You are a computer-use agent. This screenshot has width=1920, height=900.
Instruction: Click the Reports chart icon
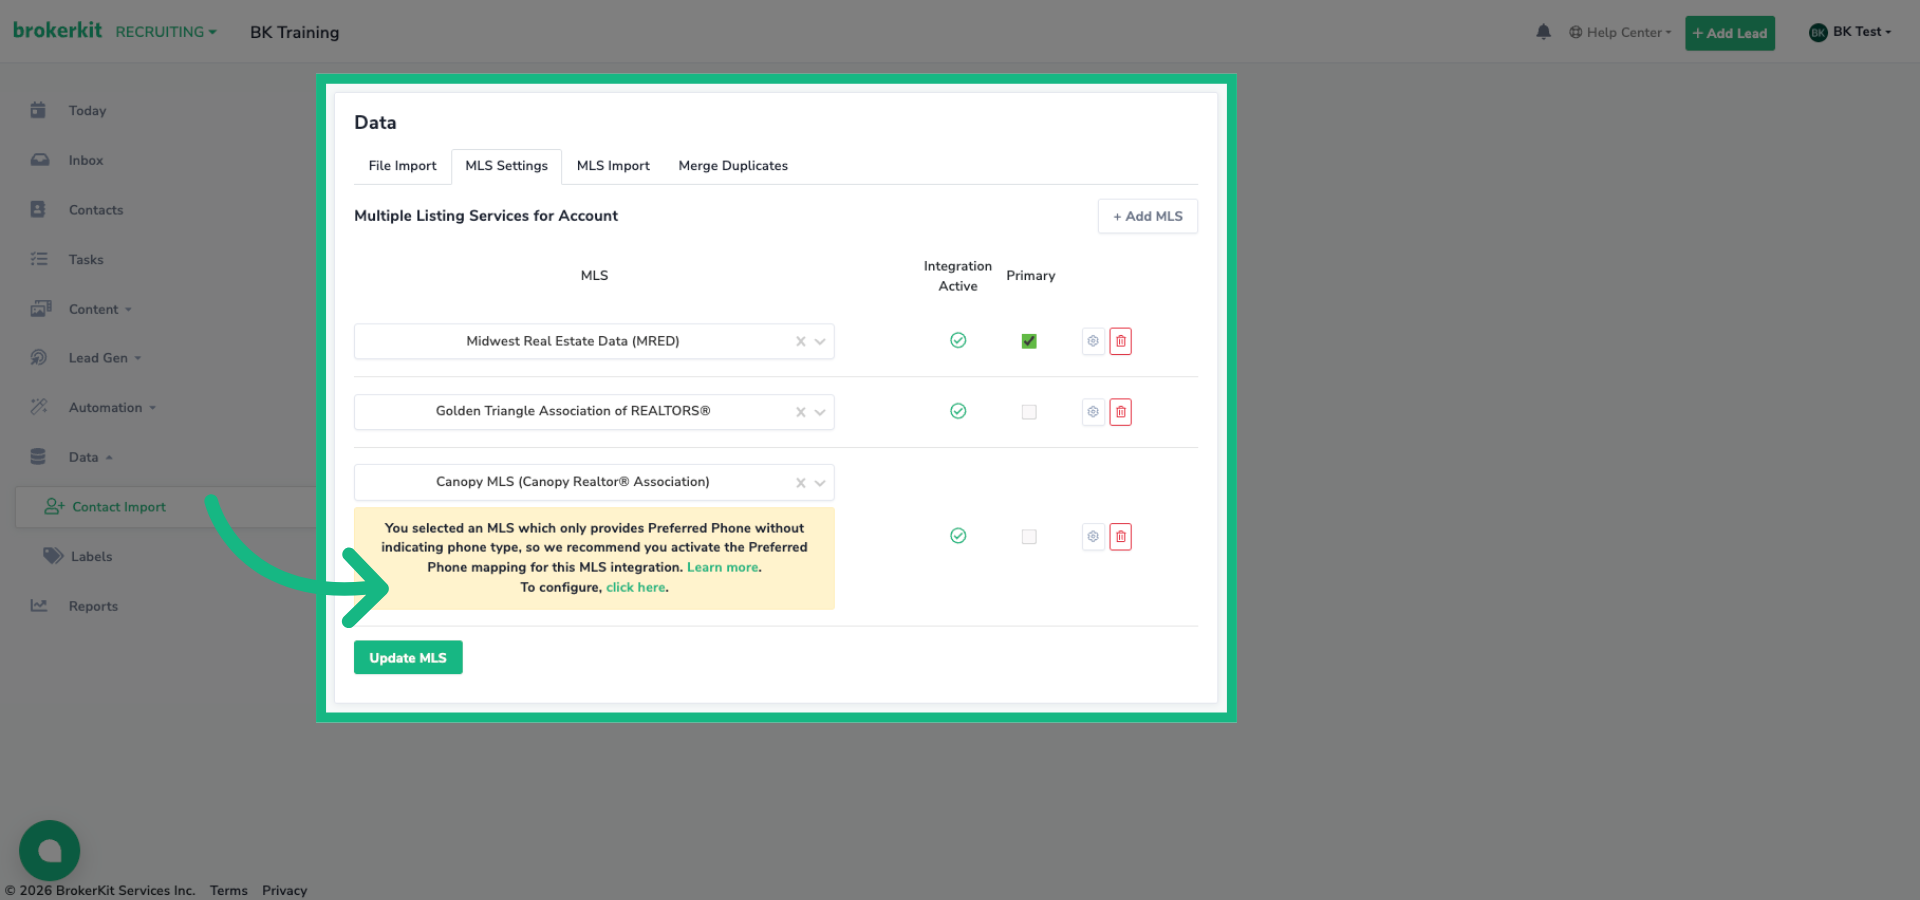(x=39, y=605)
